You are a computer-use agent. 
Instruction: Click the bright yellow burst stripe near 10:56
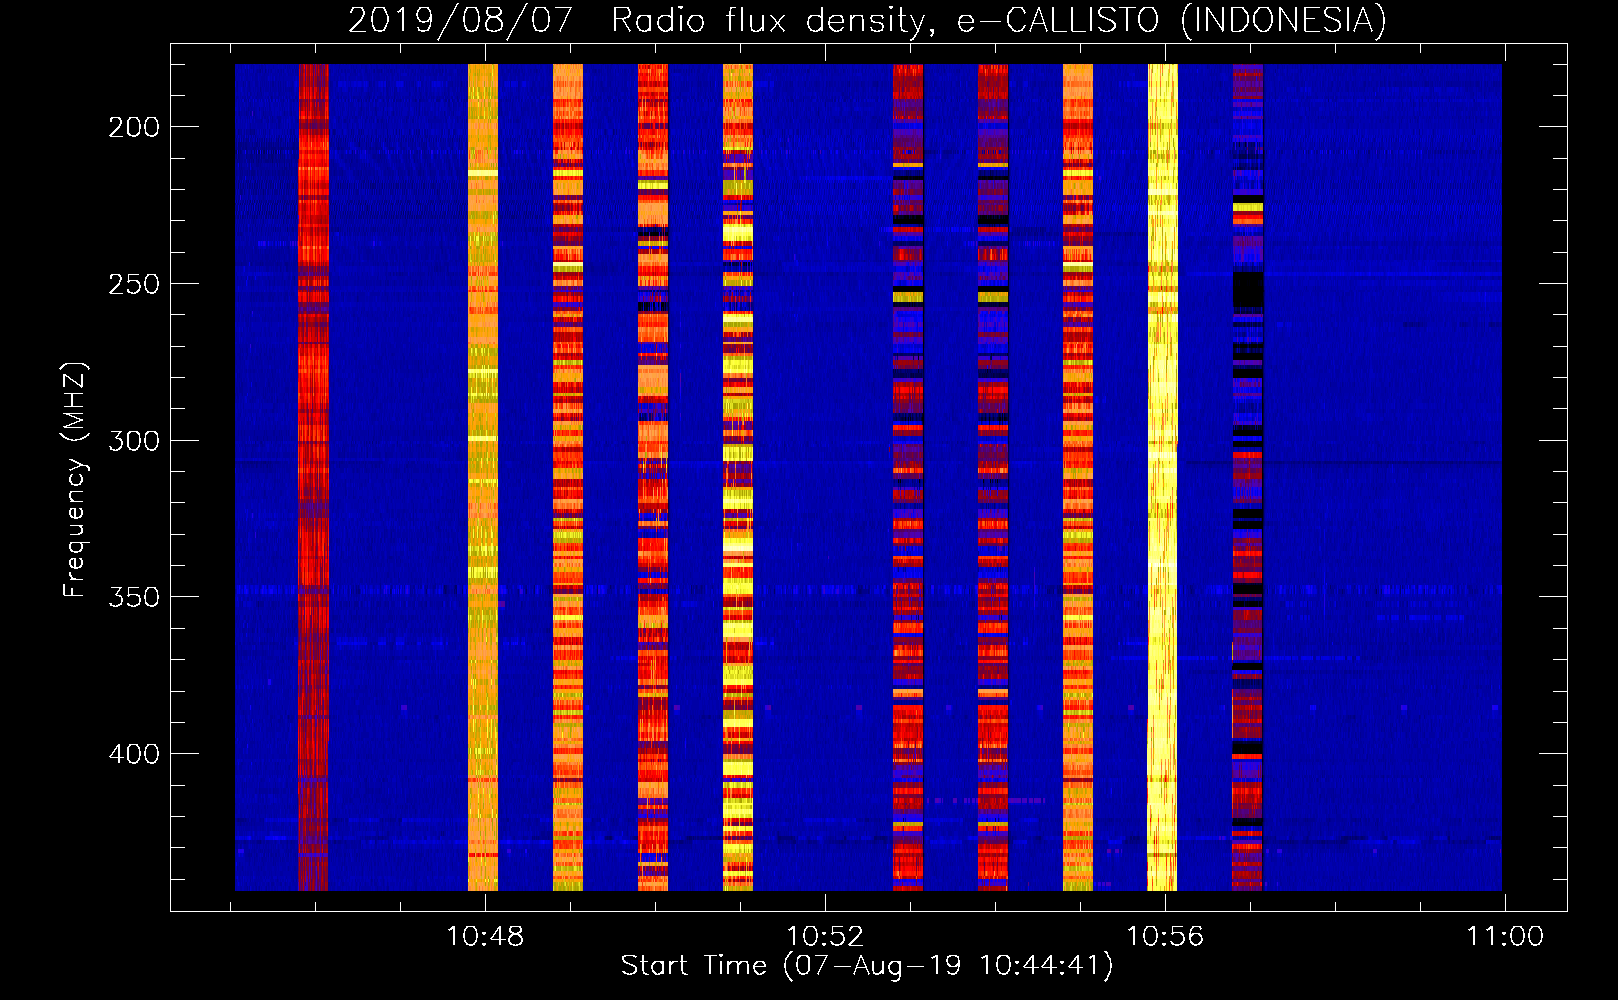point(1163,477)
